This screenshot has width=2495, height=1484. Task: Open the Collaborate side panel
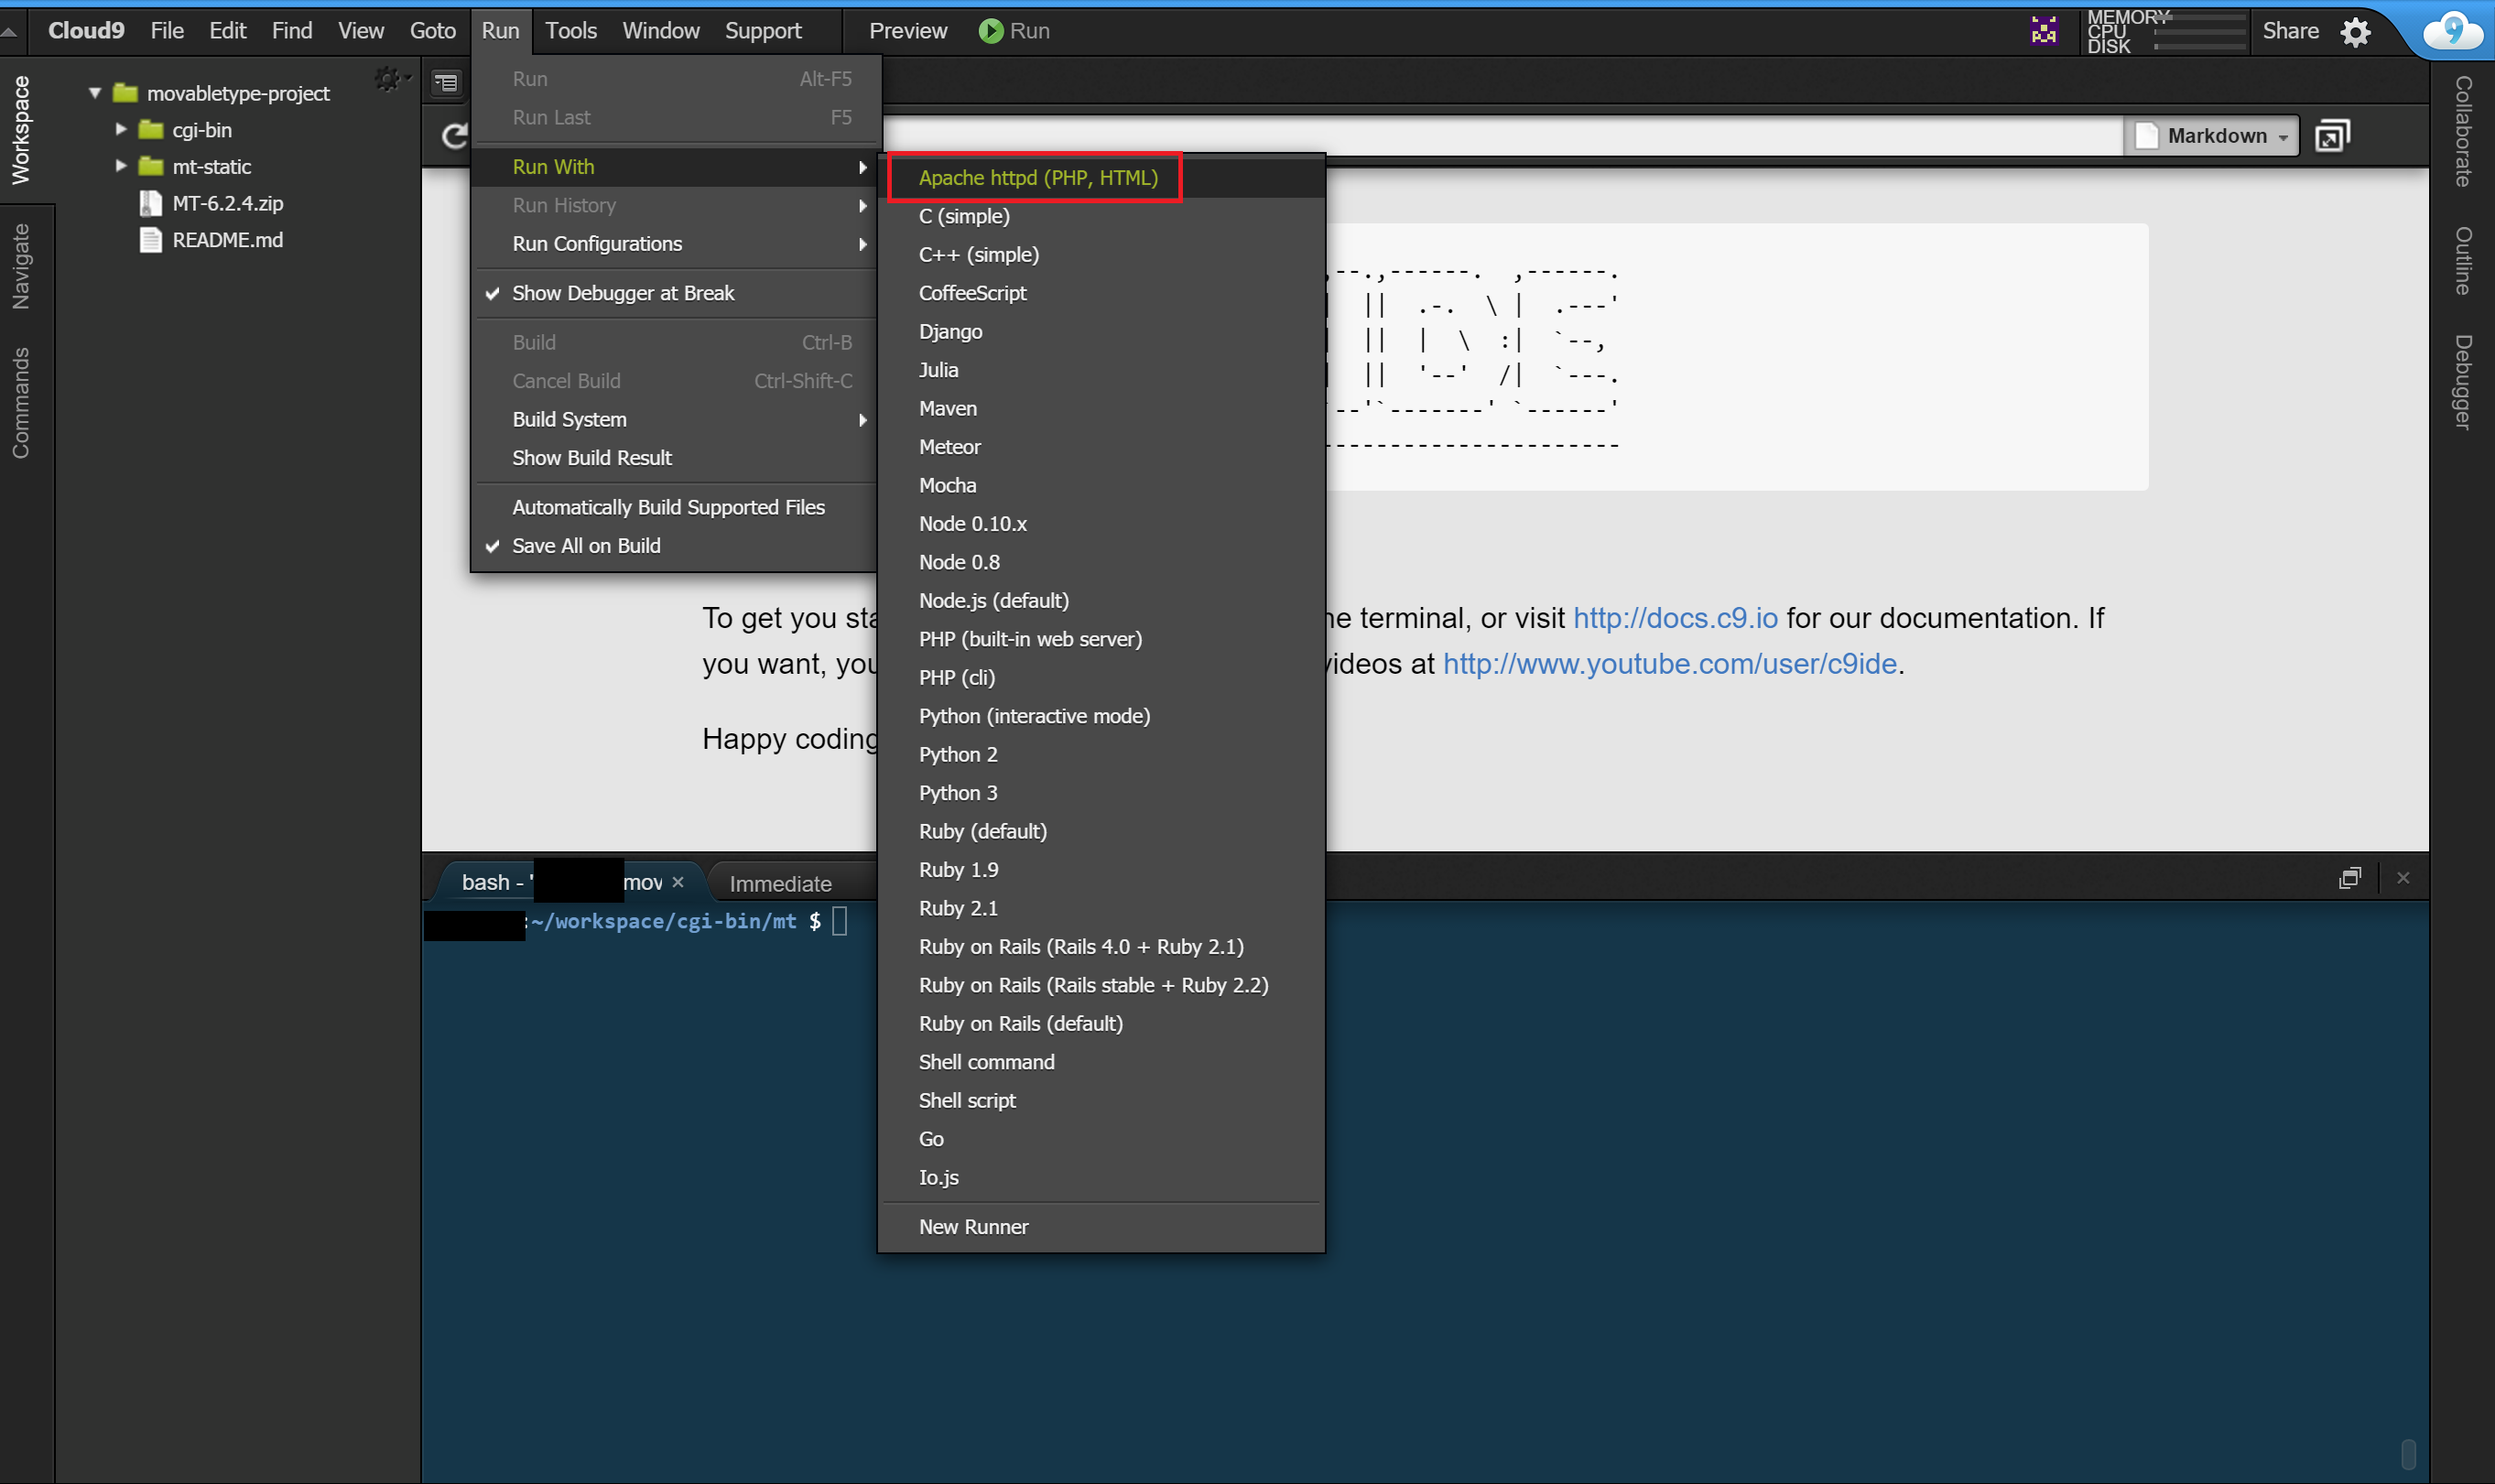tap(2463, 131)
